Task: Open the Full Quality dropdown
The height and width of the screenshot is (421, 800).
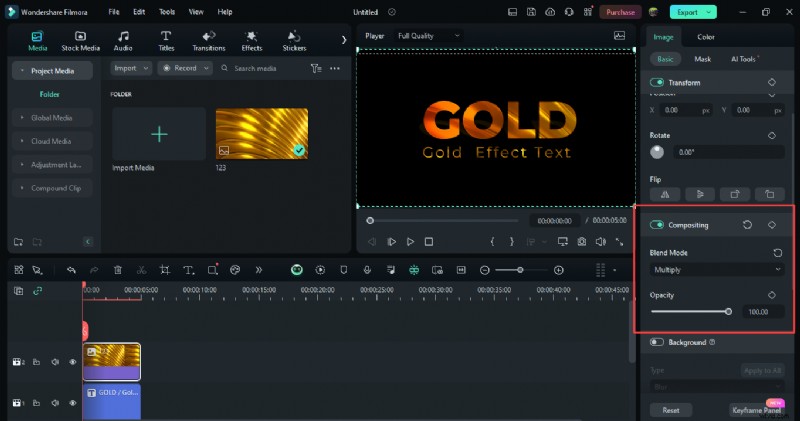Action: (429, 36)
